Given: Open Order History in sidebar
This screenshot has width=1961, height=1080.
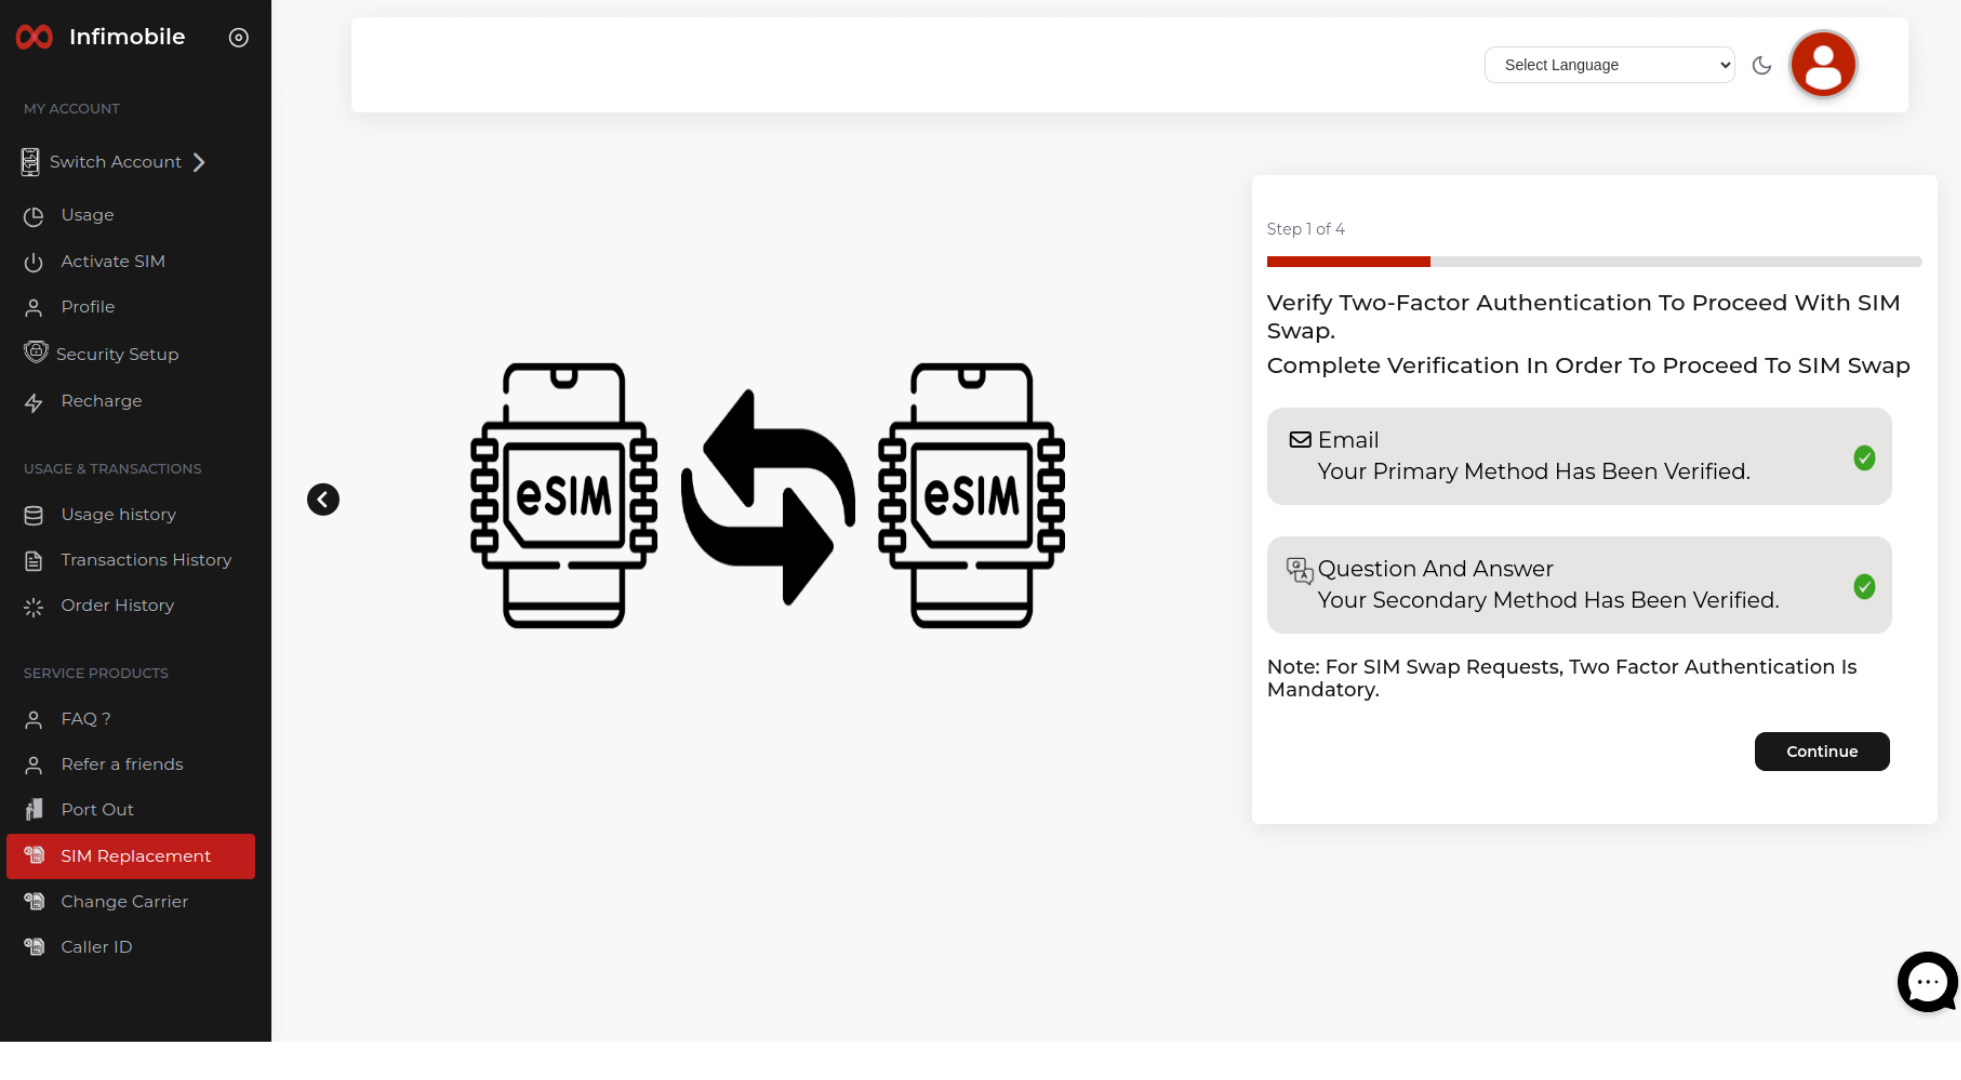Looking at the screenshot, I should pos(117,605).
